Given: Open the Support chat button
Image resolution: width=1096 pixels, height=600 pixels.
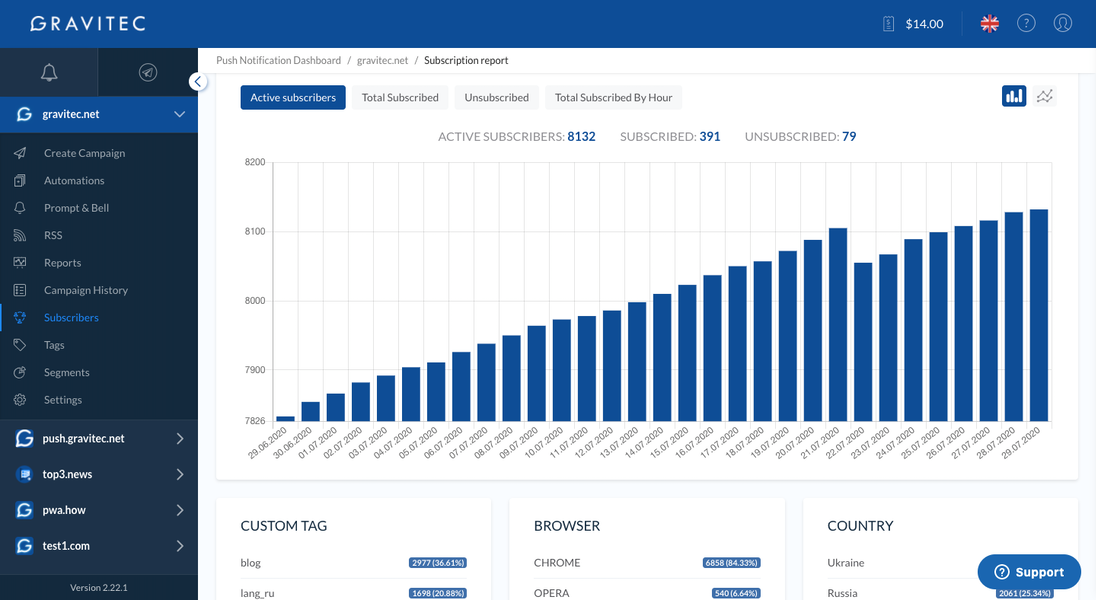Looking at the screenshot, I should point(1029,571).
